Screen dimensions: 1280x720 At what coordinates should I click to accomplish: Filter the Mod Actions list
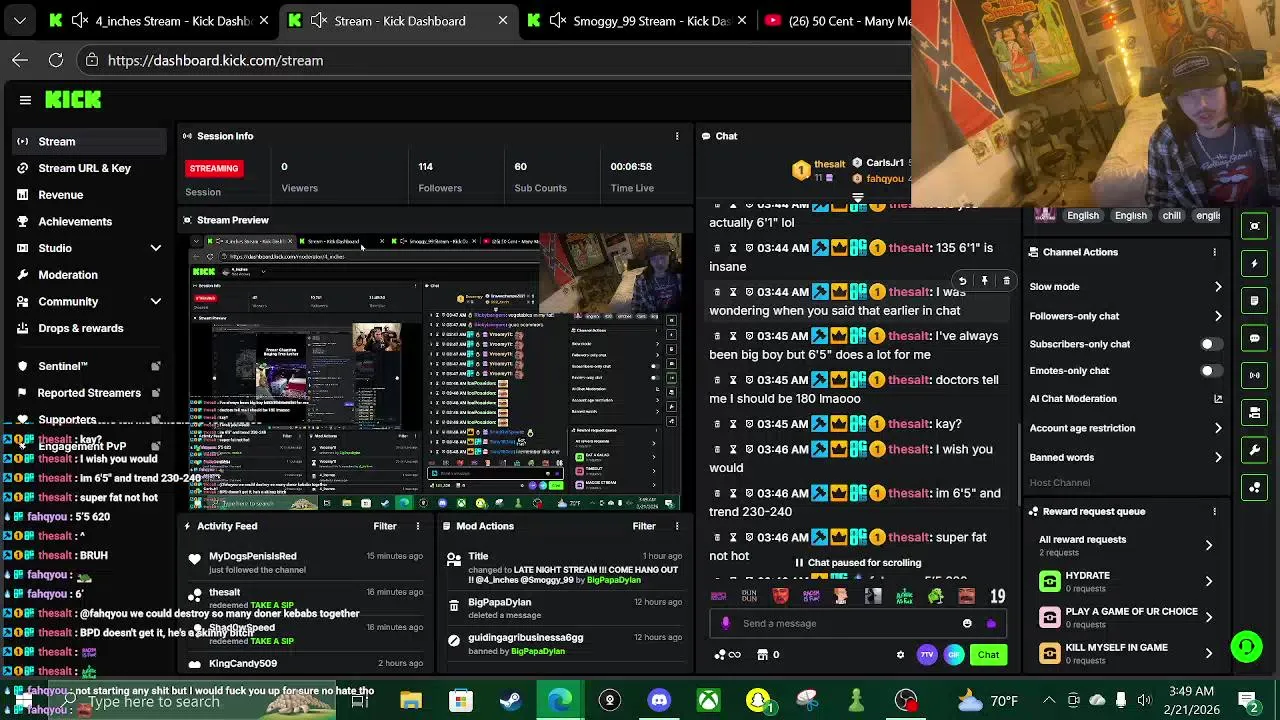point(644,526)
